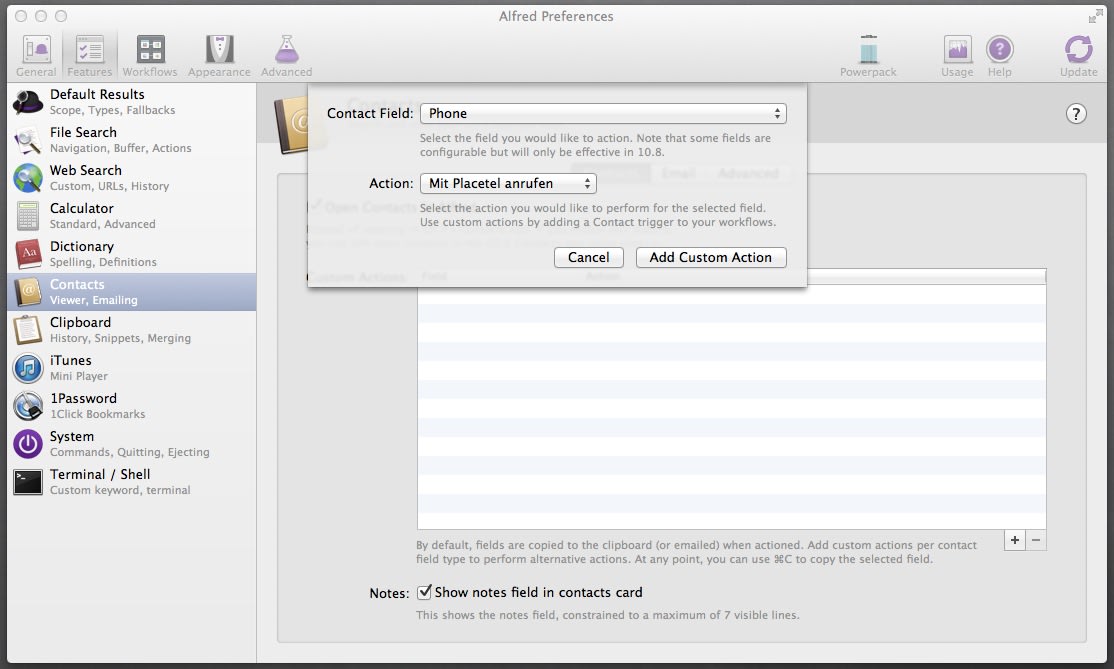
Task: Open the Usage statistics icon
Action: [957, 50]
